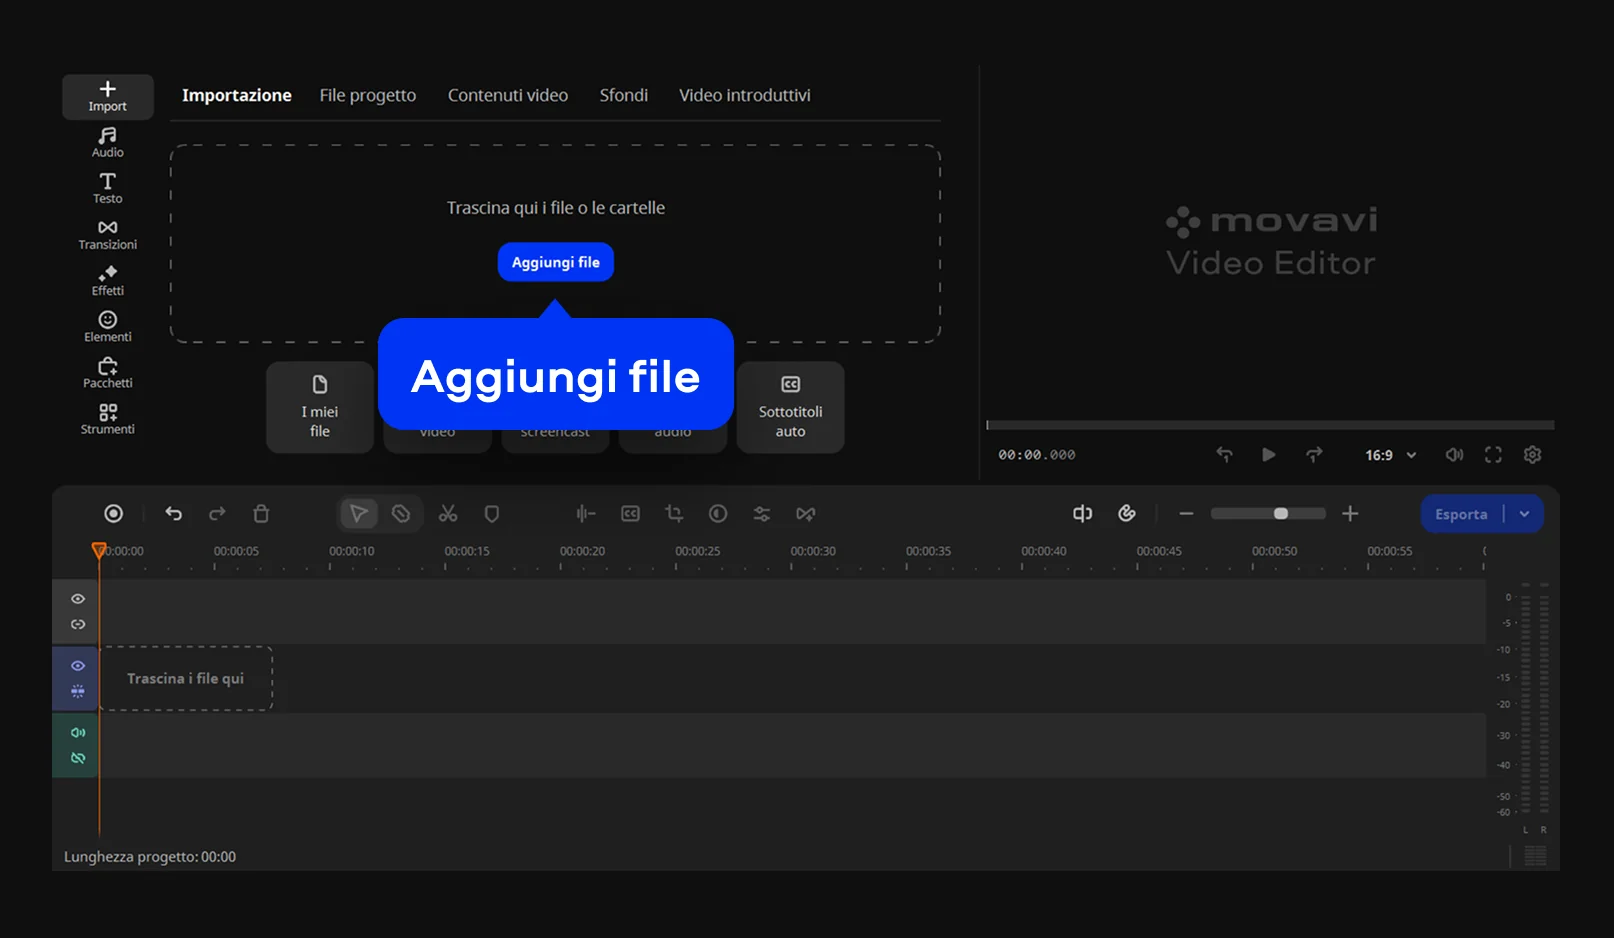Open the Effetti panel
The image size is (1614, 938).
(107, 280)
